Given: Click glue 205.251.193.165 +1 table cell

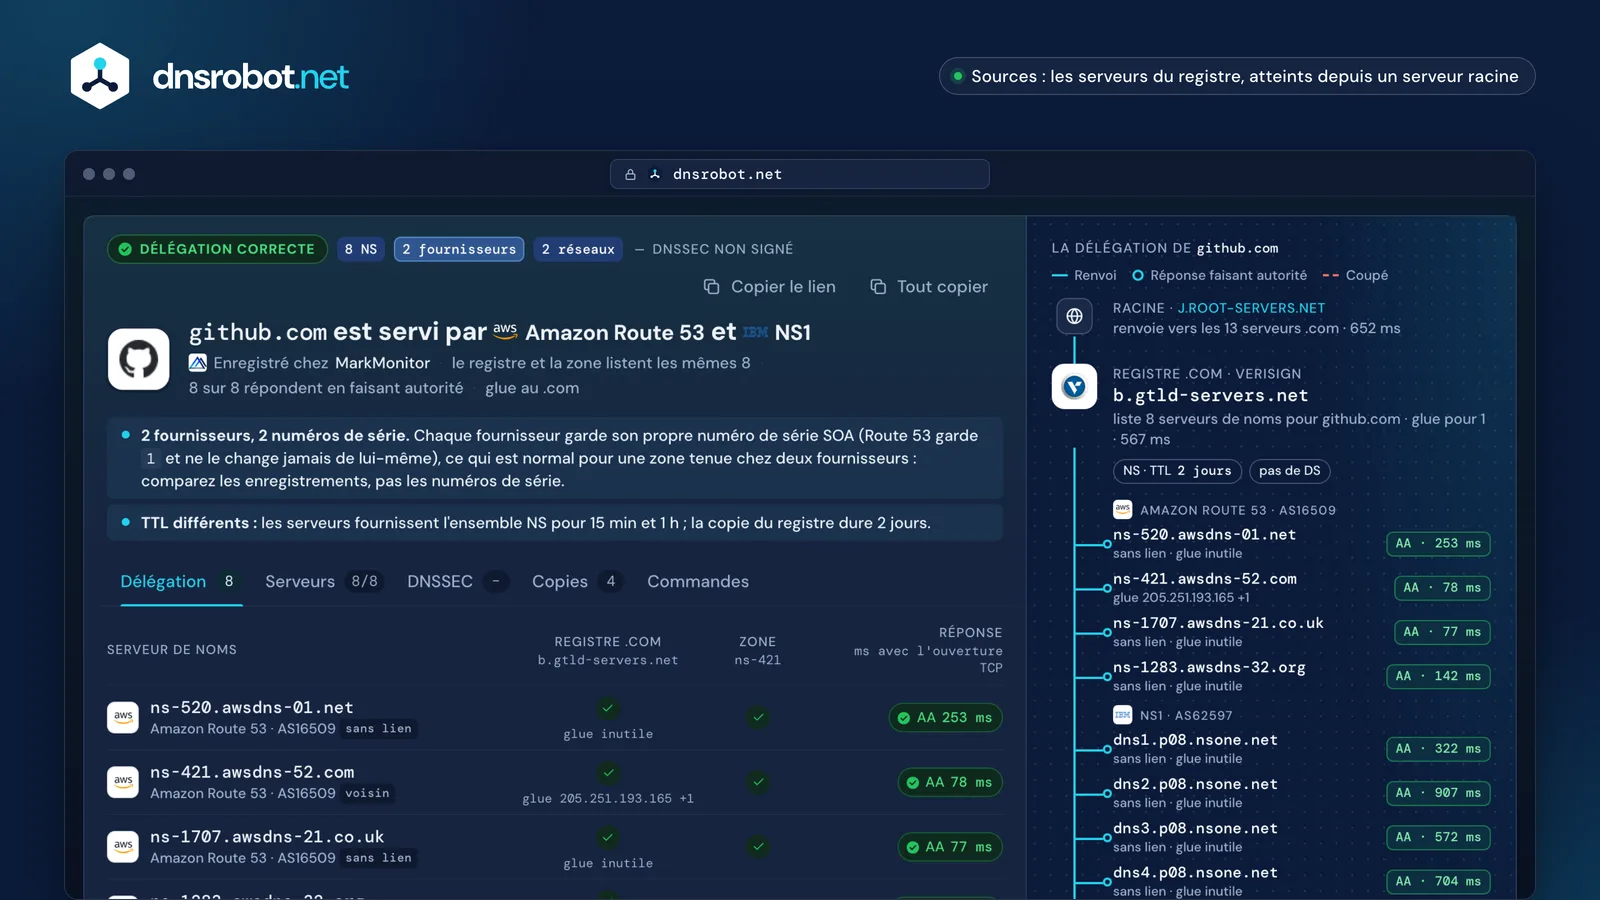Looking at the screenshot, I should (608, 799).
